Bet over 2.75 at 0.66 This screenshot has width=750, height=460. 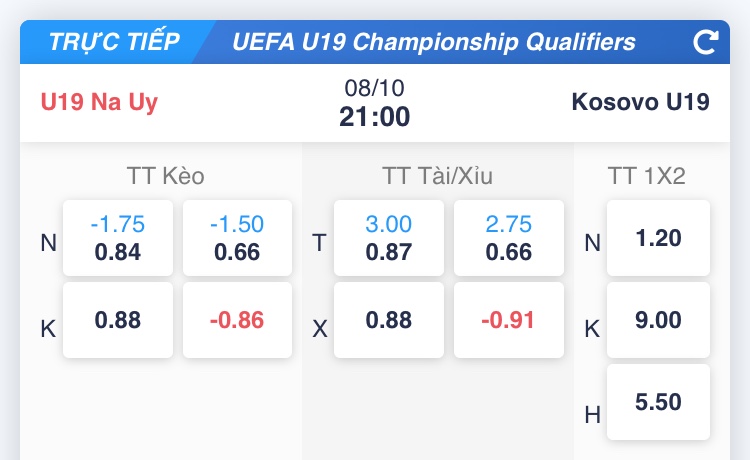coord(508,238)
